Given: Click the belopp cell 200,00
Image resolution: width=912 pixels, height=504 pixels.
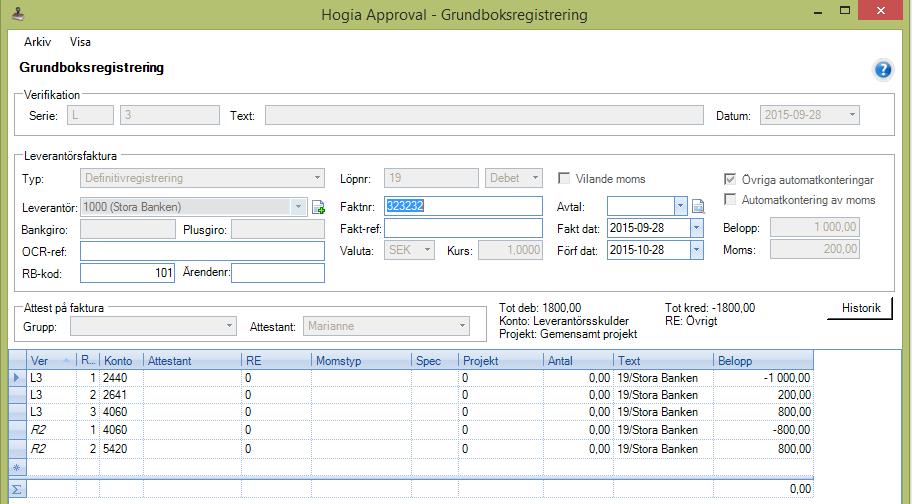Looking at the screenshot, I should click(763, 395).
